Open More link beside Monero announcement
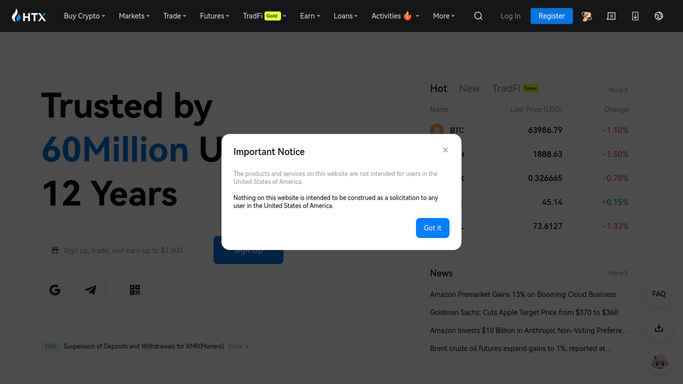Image resolution: width=683 pixels, height=384 pixels. [x=238, y=347]
